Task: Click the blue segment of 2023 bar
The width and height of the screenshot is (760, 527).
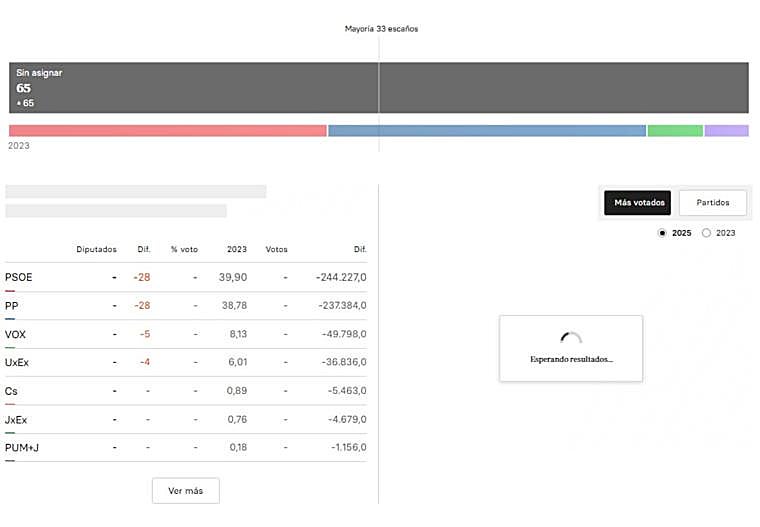Action: coord(486,131)
